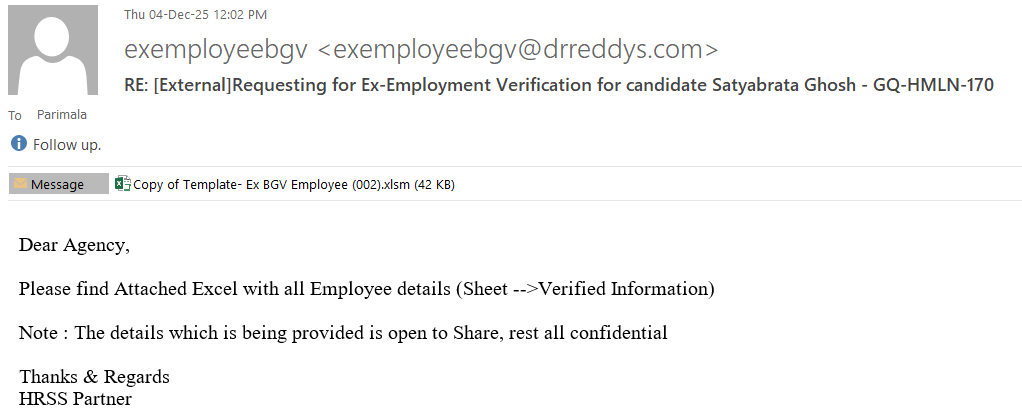Click the recipient name Parimala
The image size is (1022, 420).
tap(63, 115)
